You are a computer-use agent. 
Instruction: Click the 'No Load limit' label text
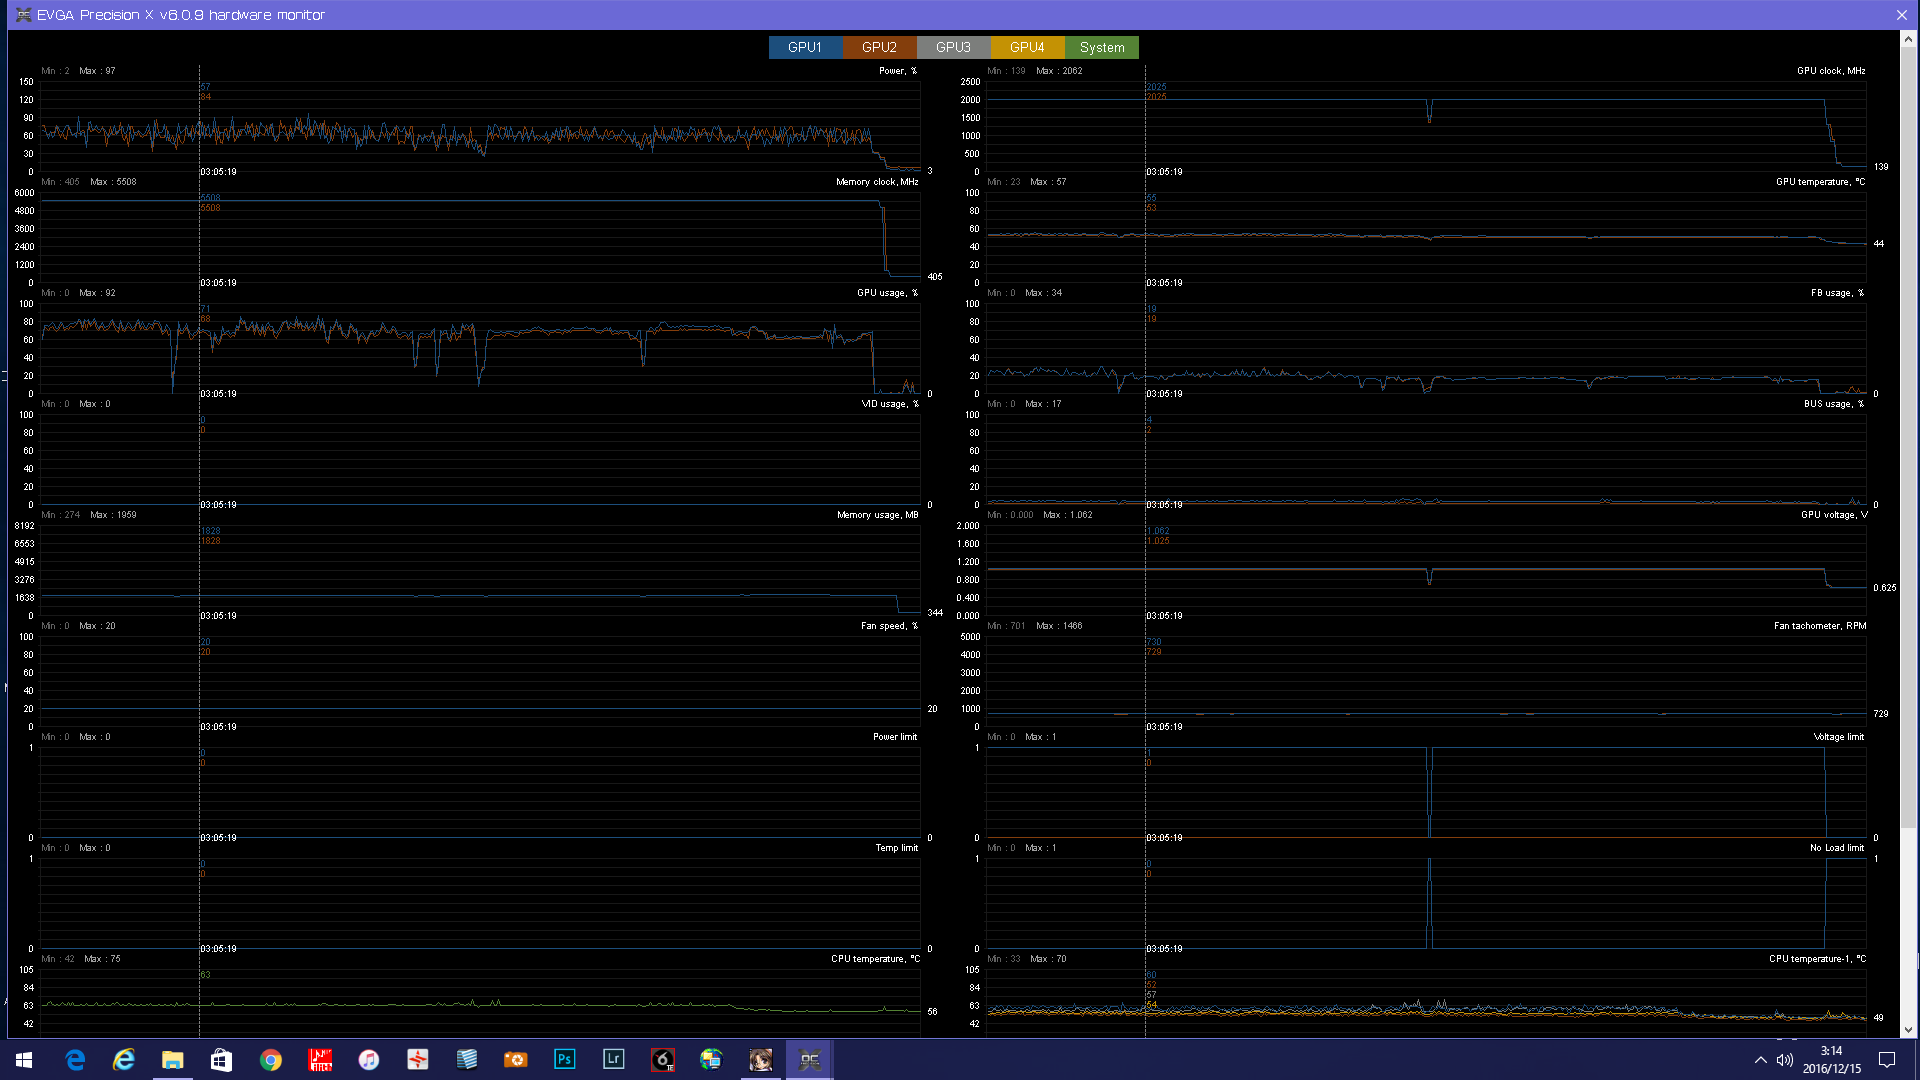[x=1837, y=848]
